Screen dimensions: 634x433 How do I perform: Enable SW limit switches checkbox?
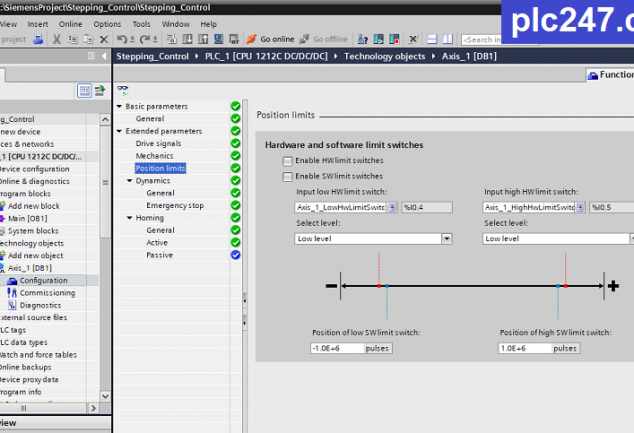click(x=287, y=177)
